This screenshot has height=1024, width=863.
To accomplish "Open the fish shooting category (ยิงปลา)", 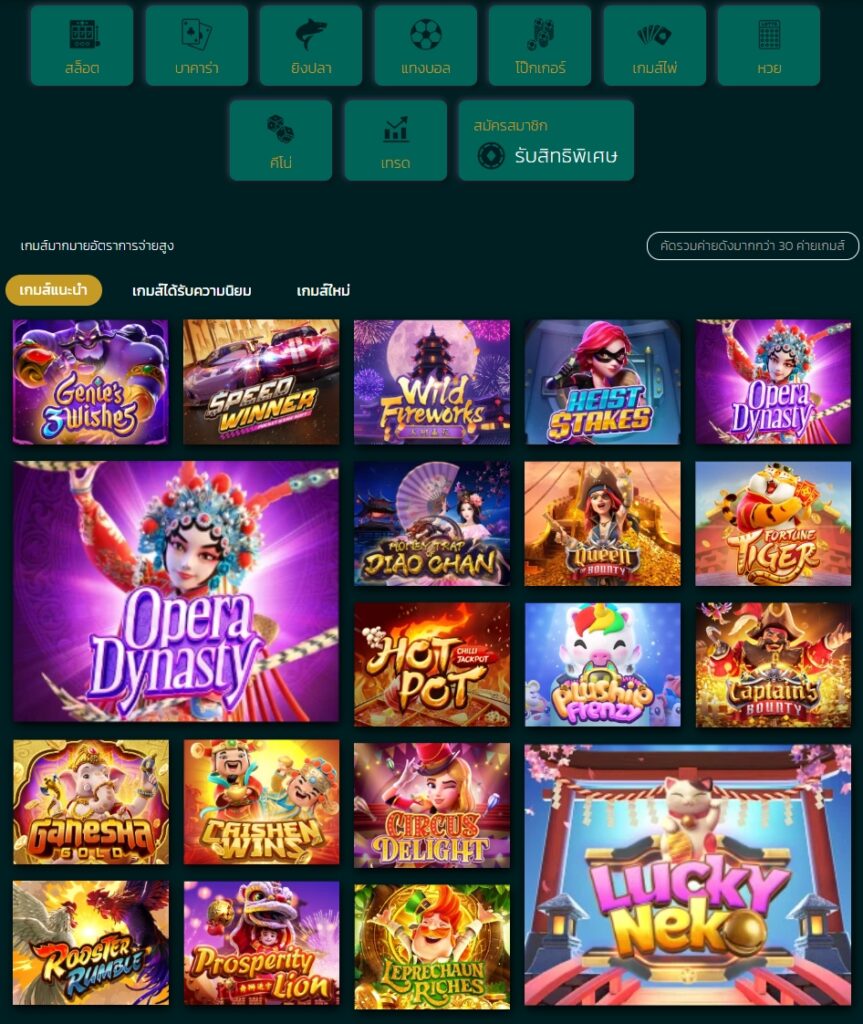I will click(x=311, y=45).
